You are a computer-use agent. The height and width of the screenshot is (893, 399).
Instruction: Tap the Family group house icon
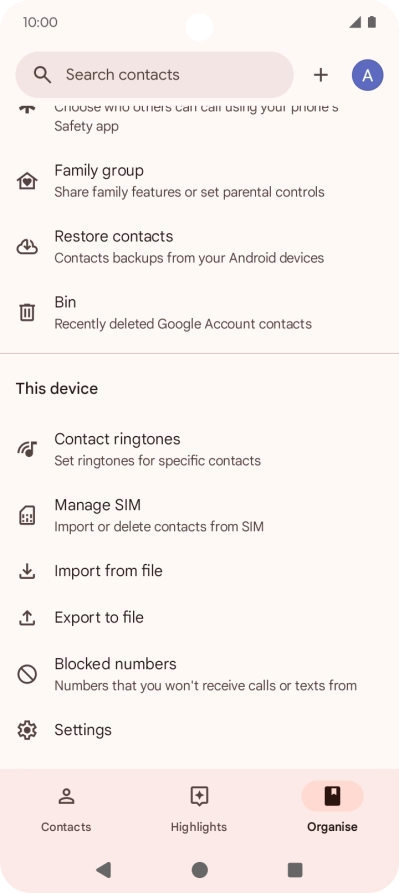pyautogui.click(x=27, y=181)
